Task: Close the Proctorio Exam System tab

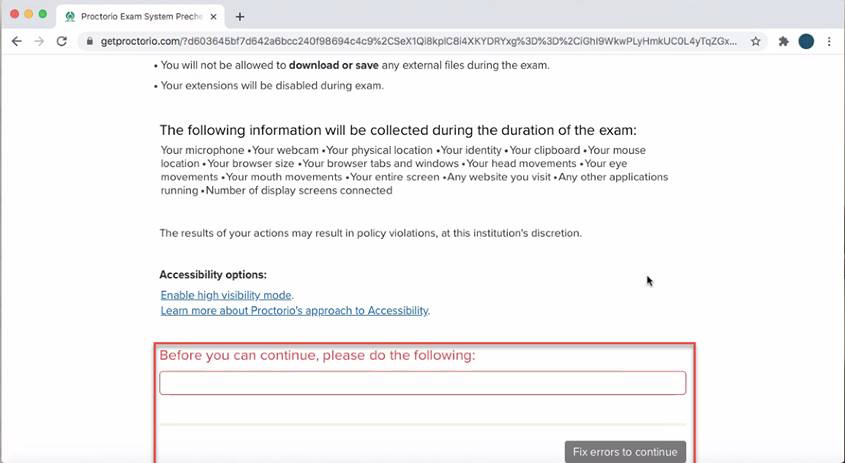Action: 214,16
